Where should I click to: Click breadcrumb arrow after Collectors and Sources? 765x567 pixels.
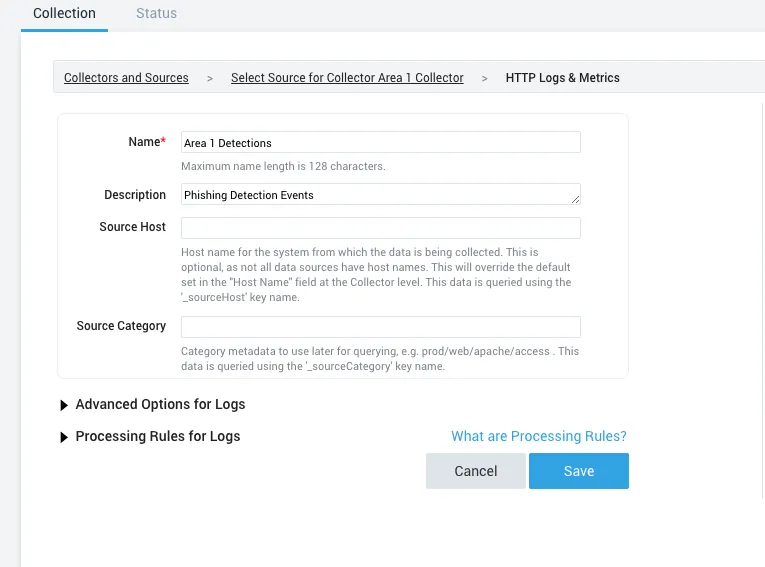210,78
